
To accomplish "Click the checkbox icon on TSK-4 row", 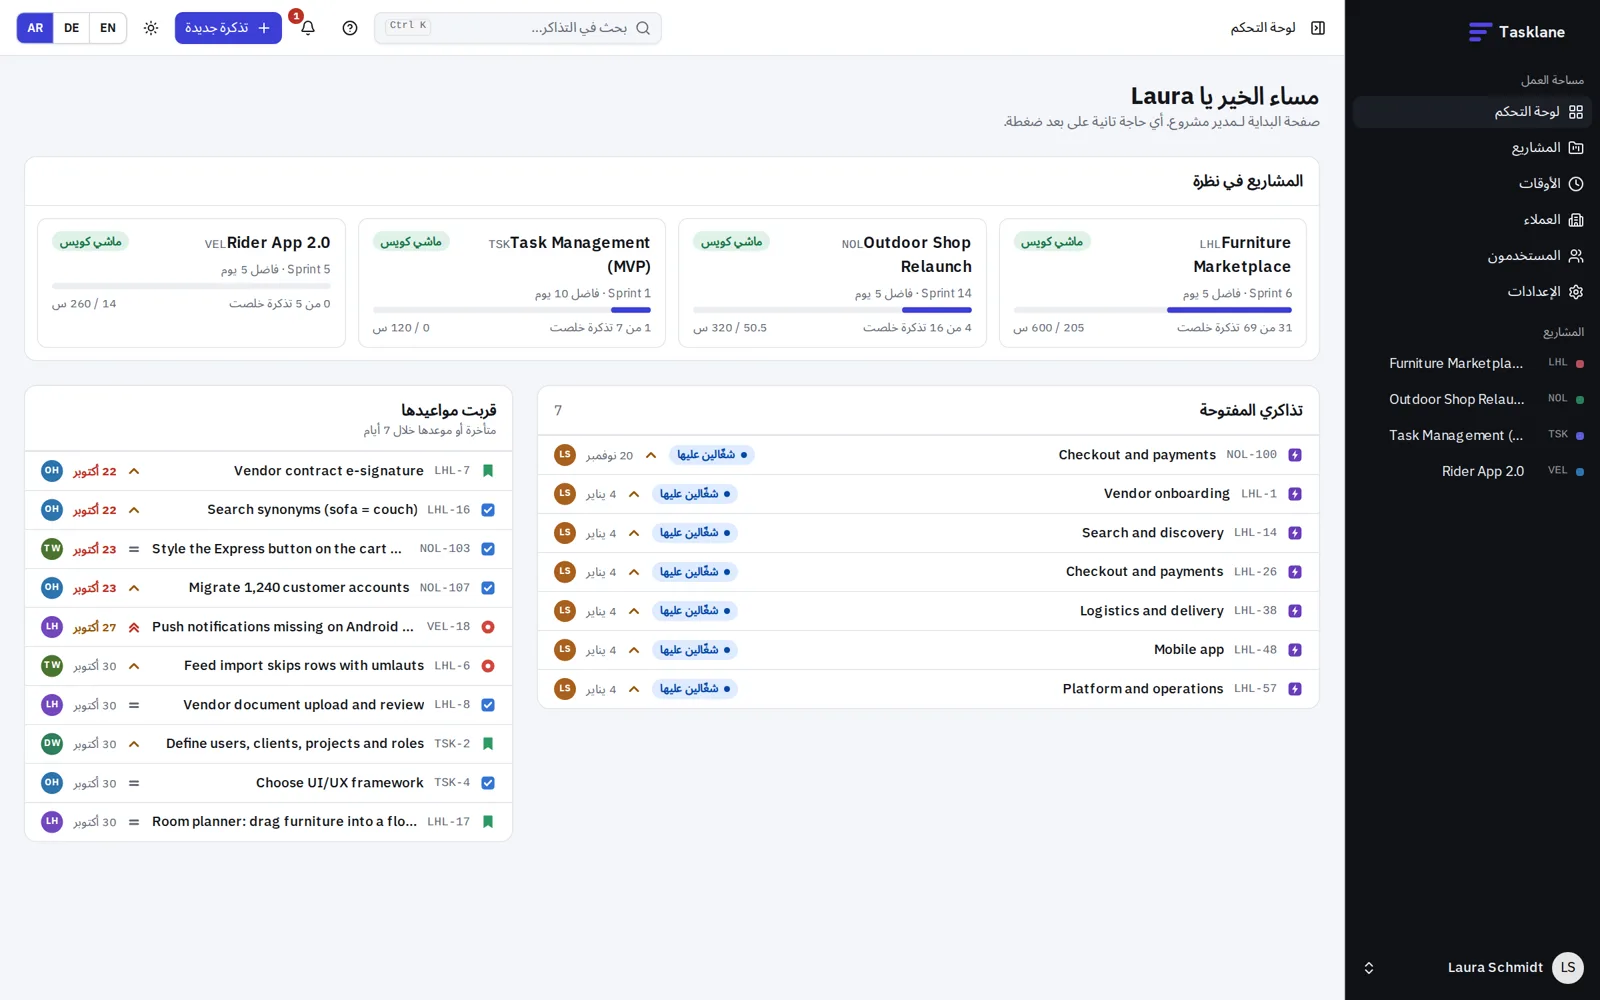I will tap(488, 783).
